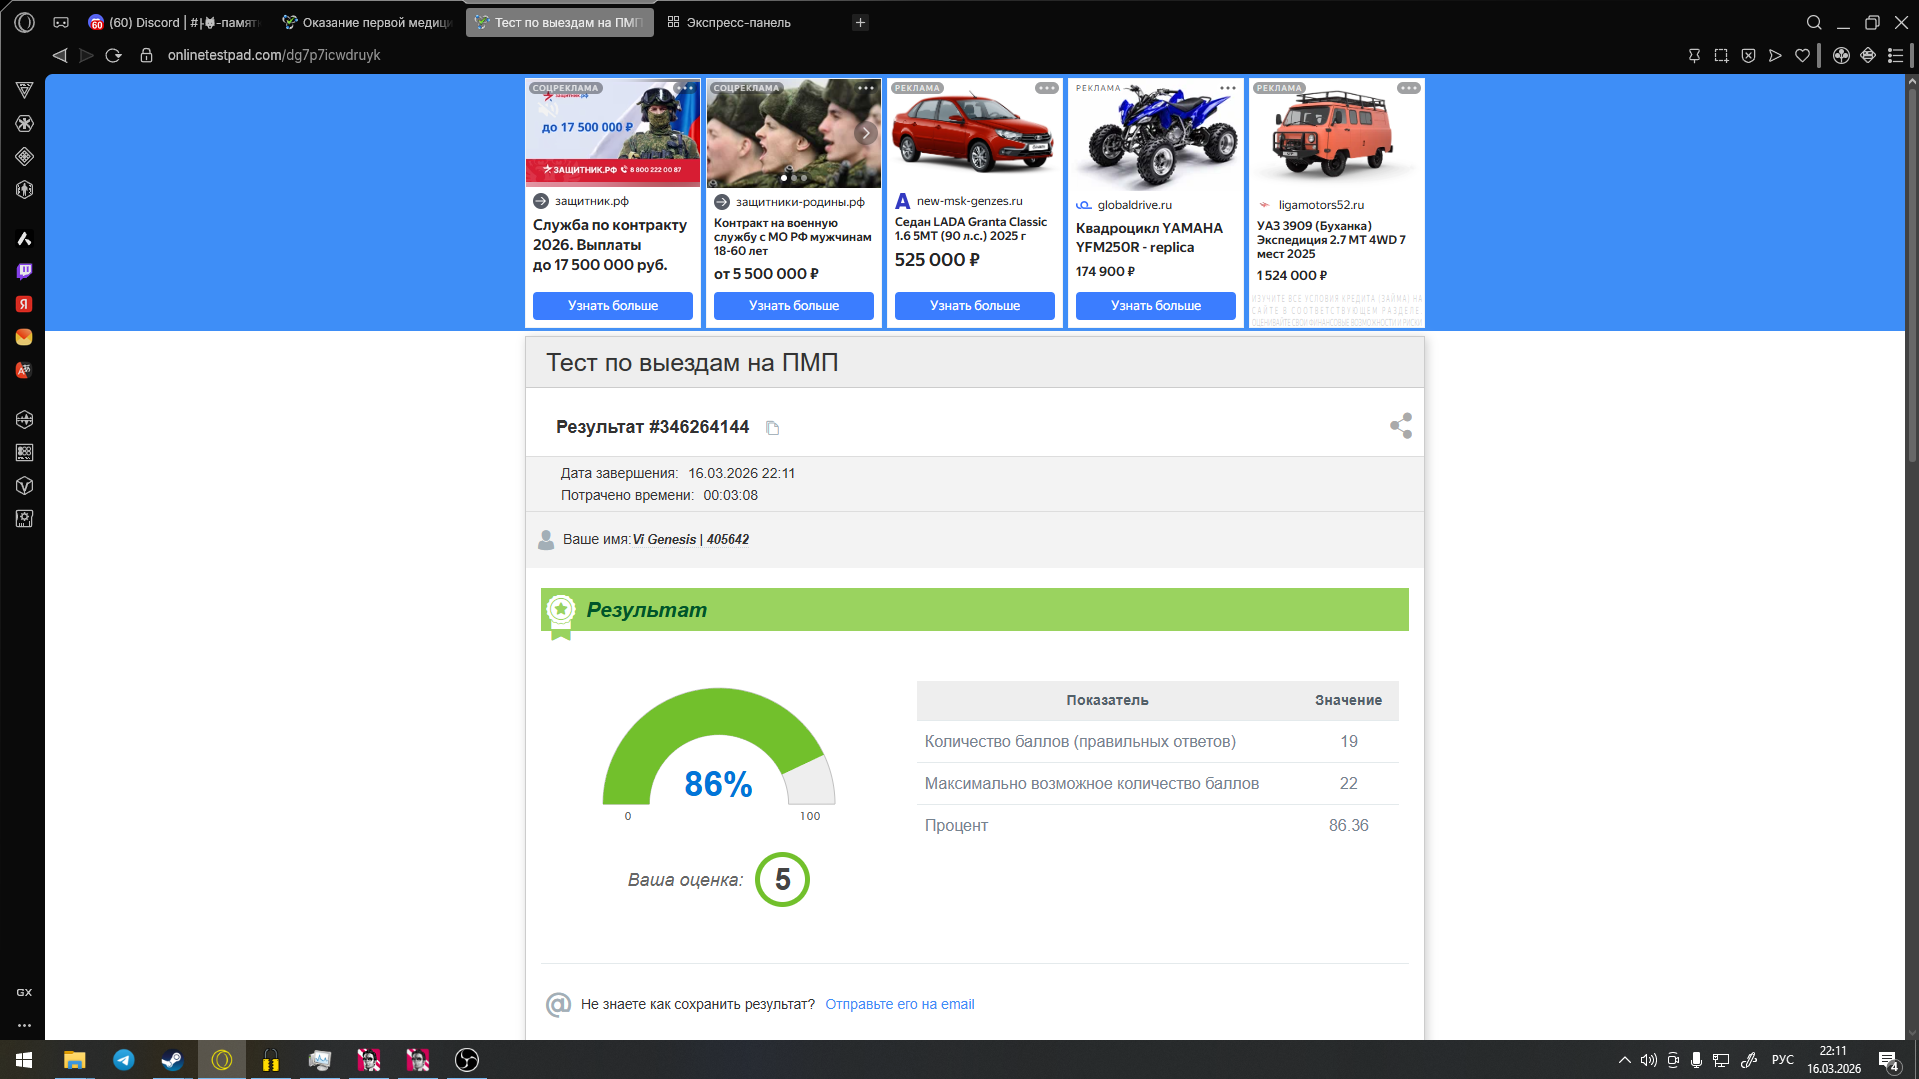Open Telegram from the taskbar

(124, 1060)
